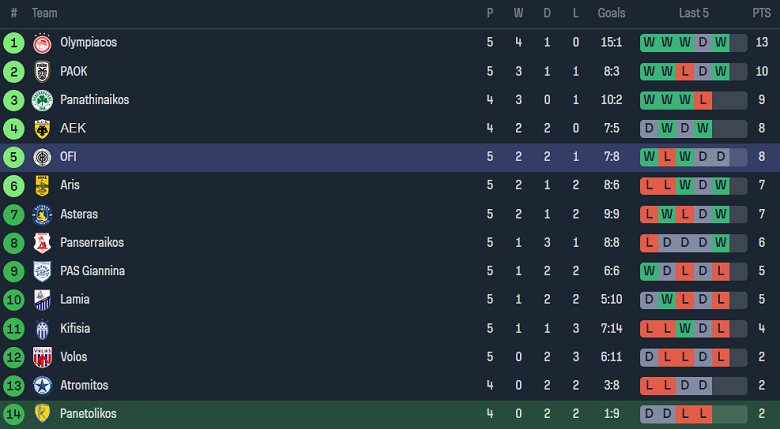Click Olympiacos' first W result in Last 5

click(x=650, y=43)
